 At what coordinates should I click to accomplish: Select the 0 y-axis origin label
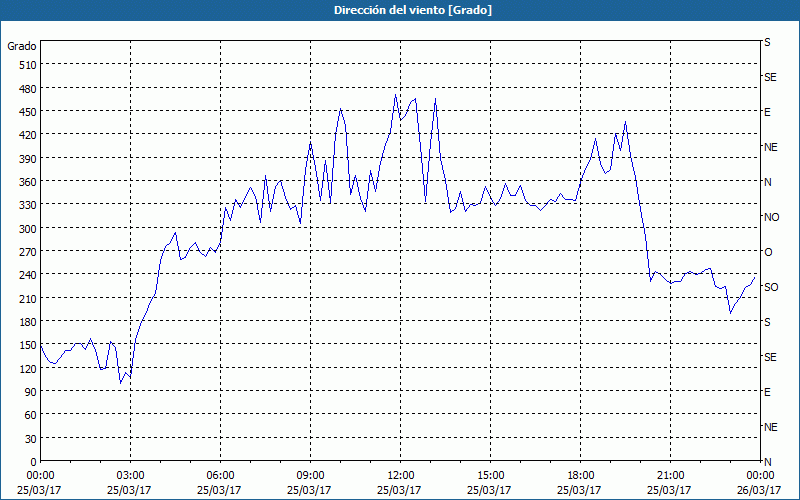pyautogui.click(x=34, y=462)
